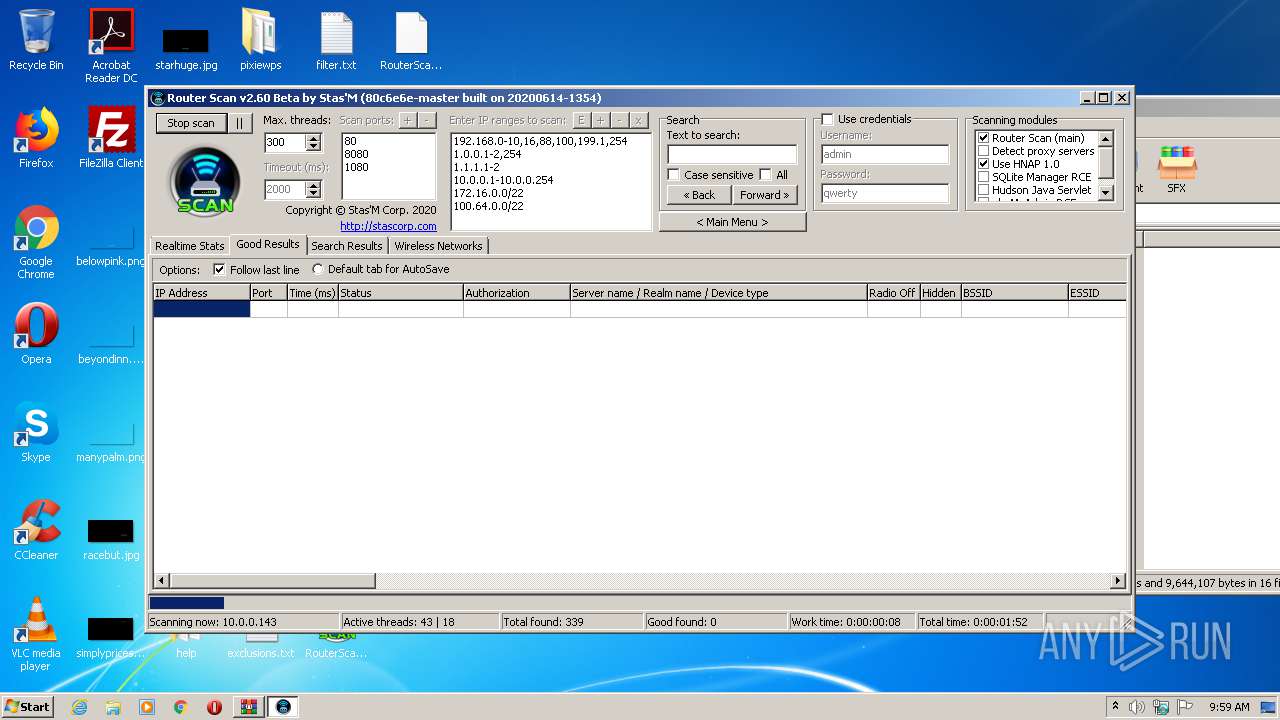Uncheck the Router Scan (main) module
This screenshot has width=1280, height=720.
click(983, 138)
